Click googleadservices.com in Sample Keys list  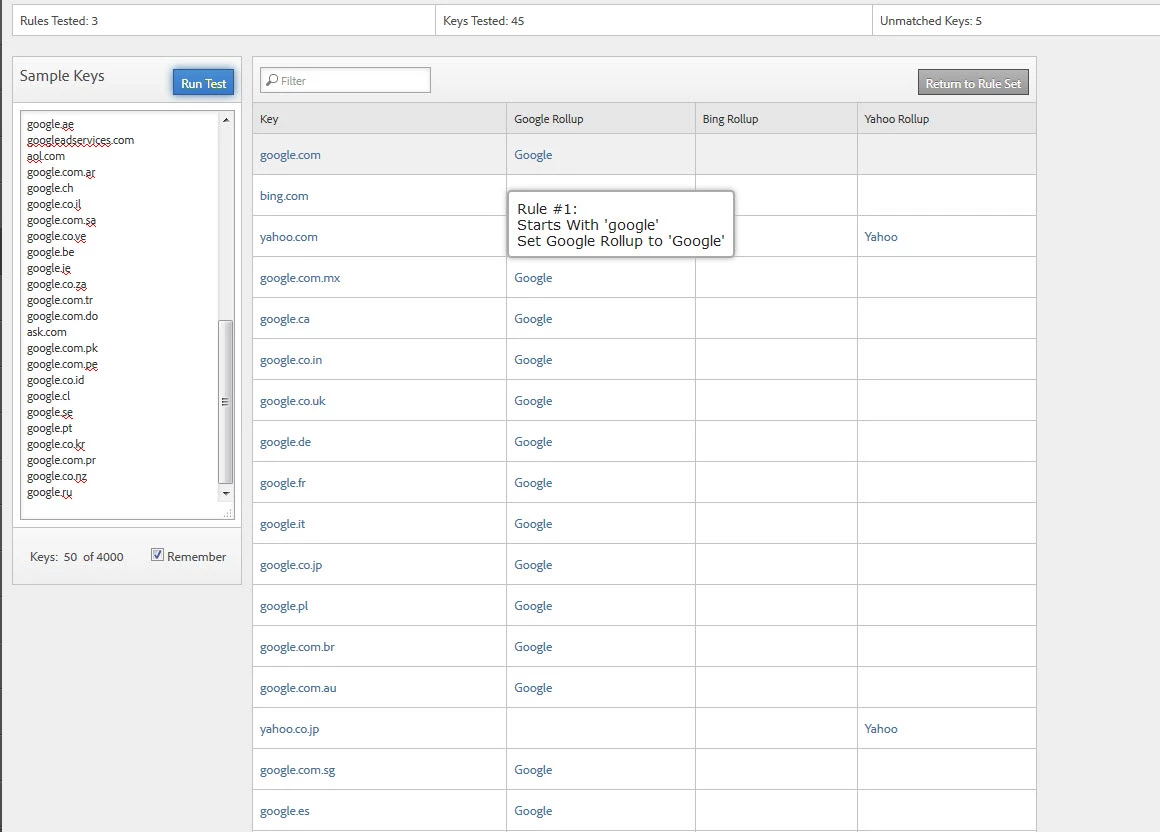pos(81,140)
